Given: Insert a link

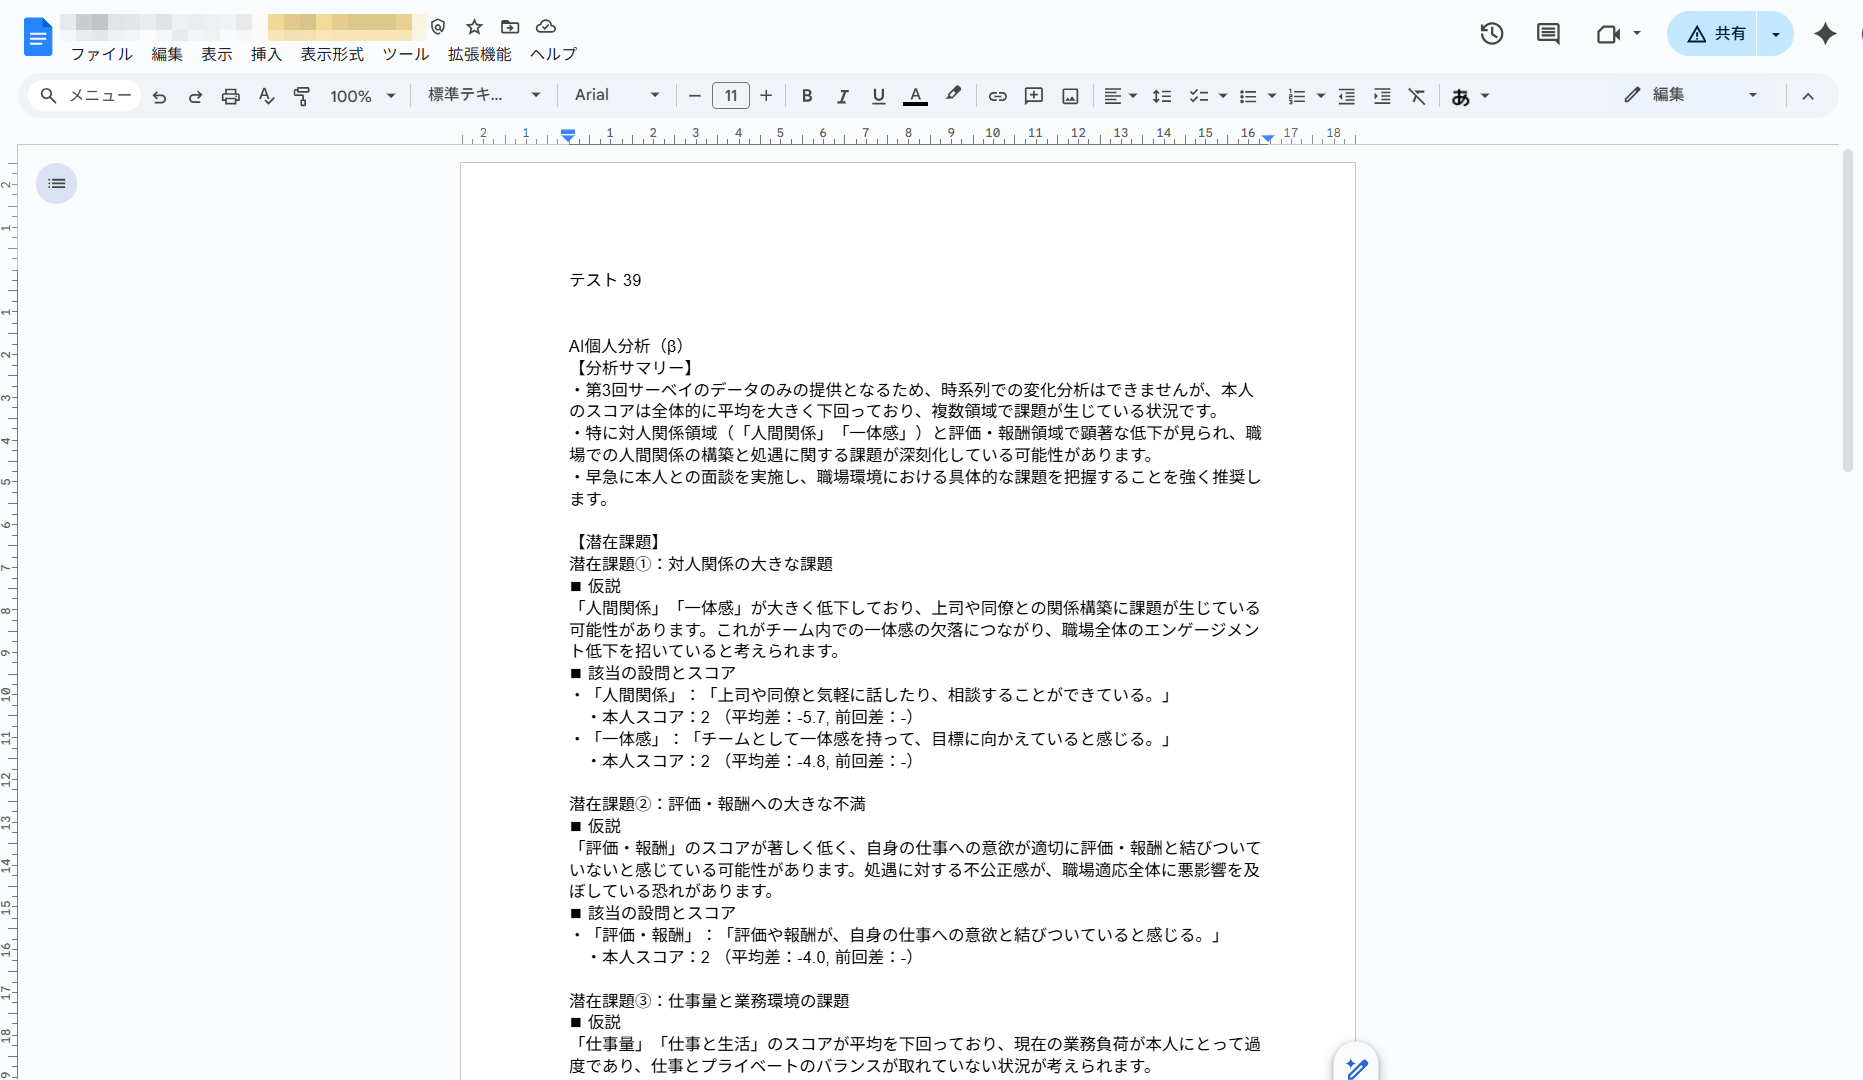Looking at the screenshot, I should pos(998,96).
